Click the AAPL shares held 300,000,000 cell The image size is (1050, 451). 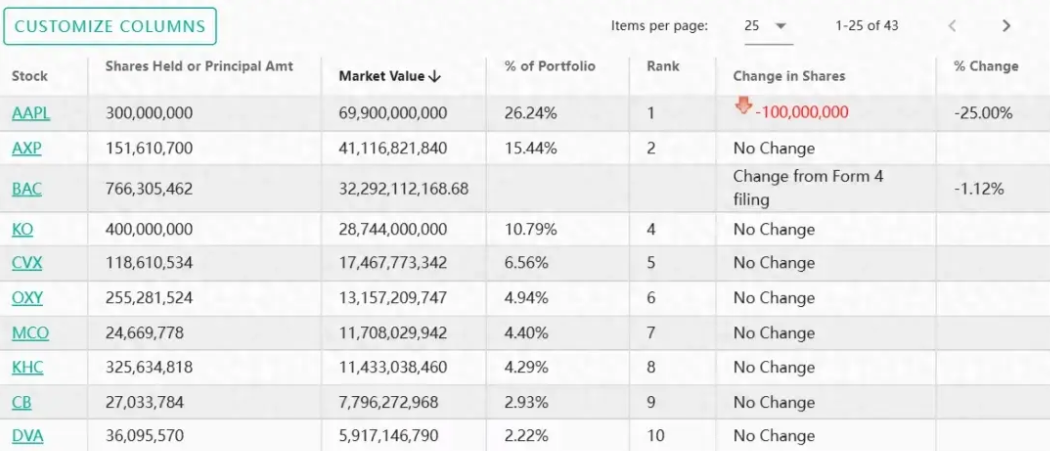[149, 113]
